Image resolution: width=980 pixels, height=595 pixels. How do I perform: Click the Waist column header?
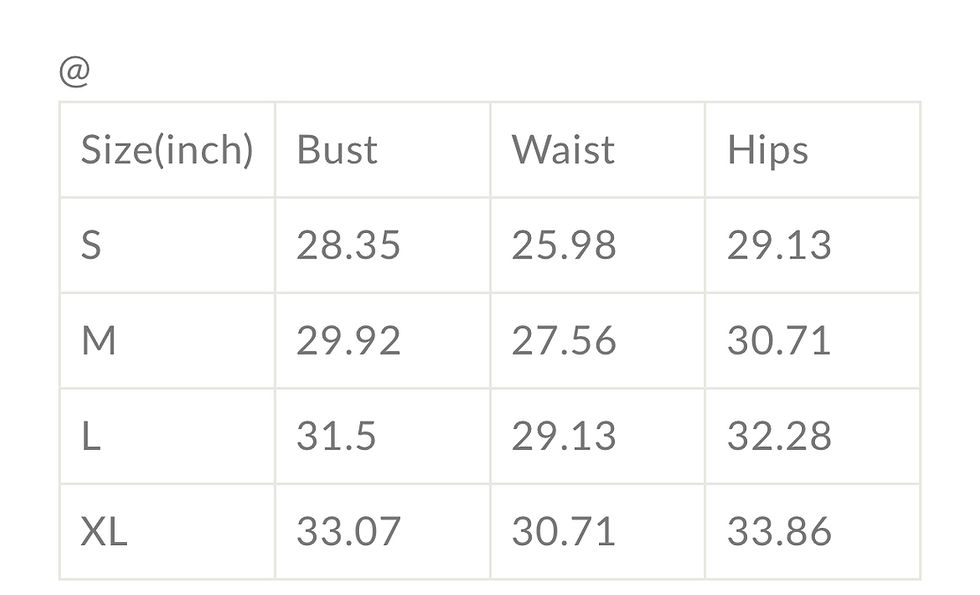pyautogui.click(x=563, y=150)
